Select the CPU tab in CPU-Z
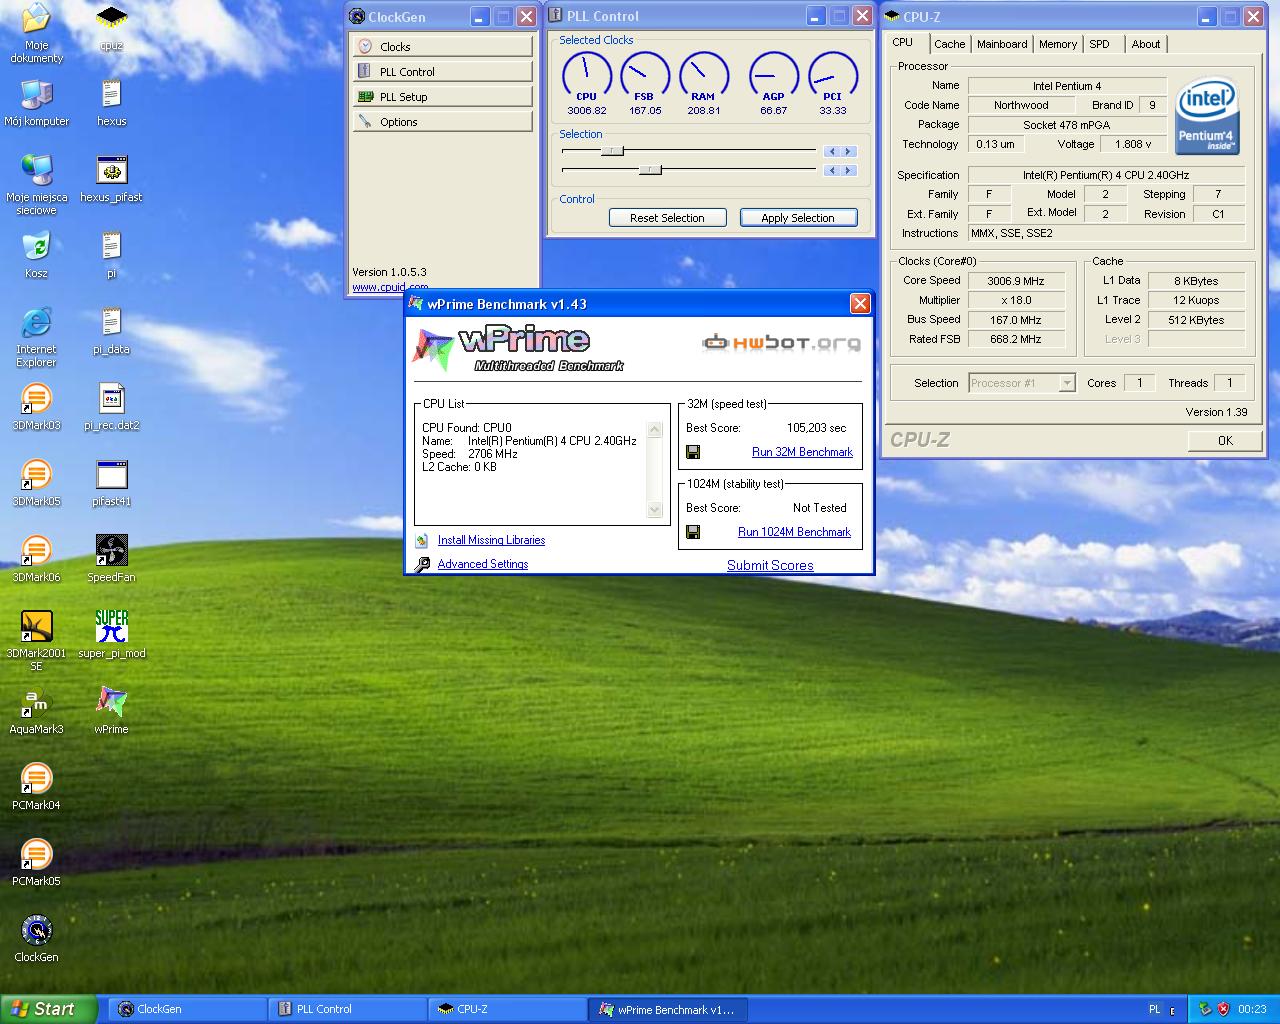The height and width of the screenshot is (1024, 1280). [902, 42]
